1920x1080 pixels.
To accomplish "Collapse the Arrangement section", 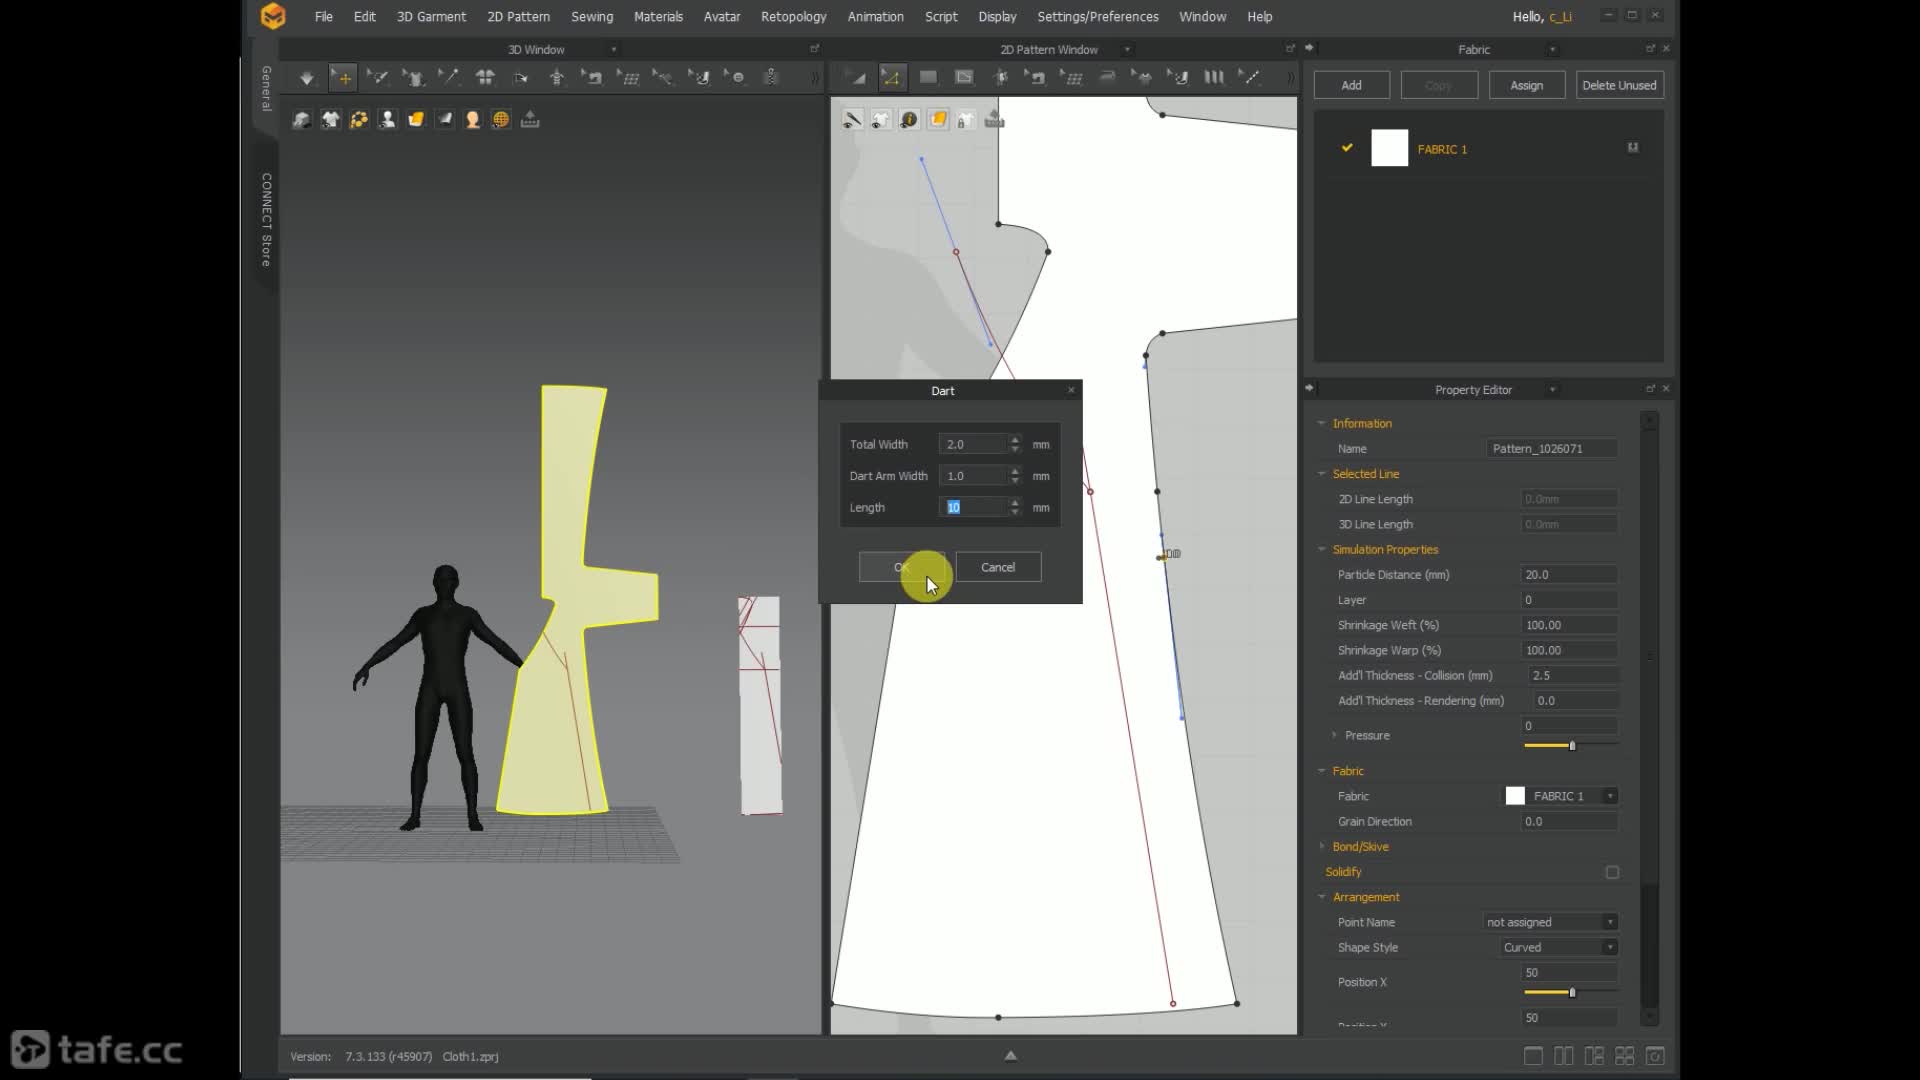I will click(x=1321, y=897).
